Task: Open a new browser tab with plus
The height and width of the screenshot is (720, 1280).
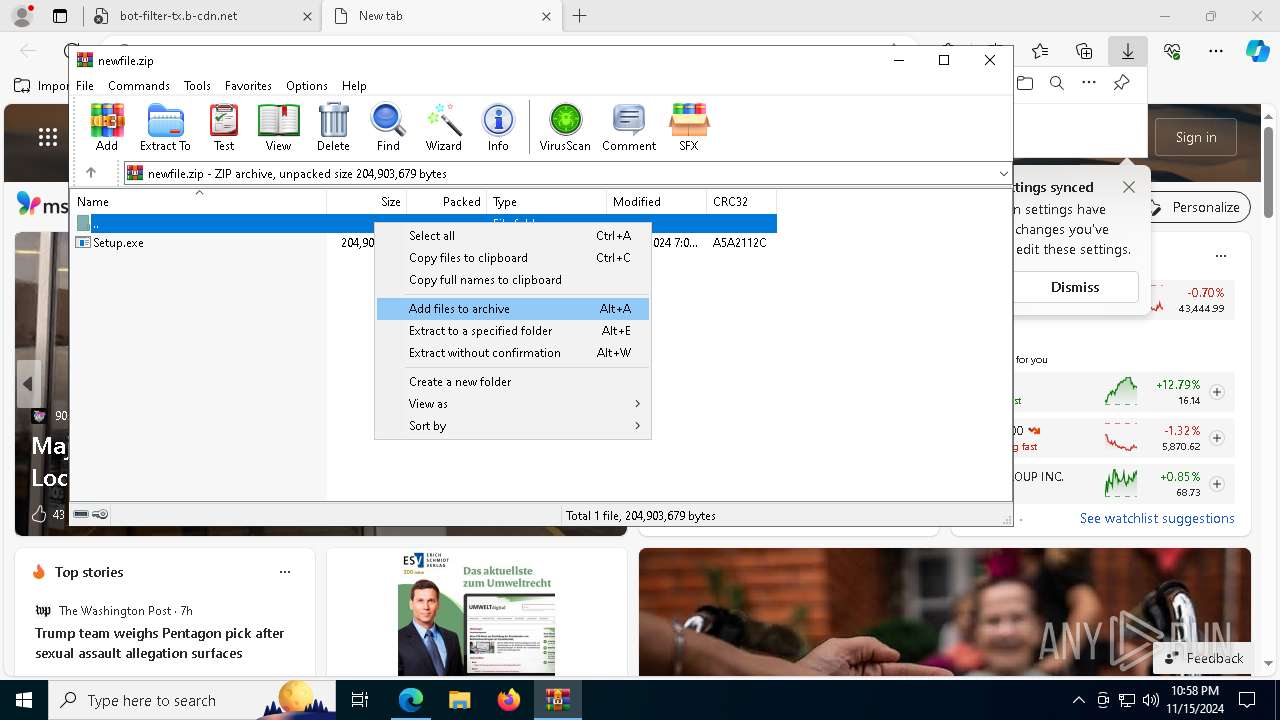Action: pyautogui.click(x=580, y=16)
